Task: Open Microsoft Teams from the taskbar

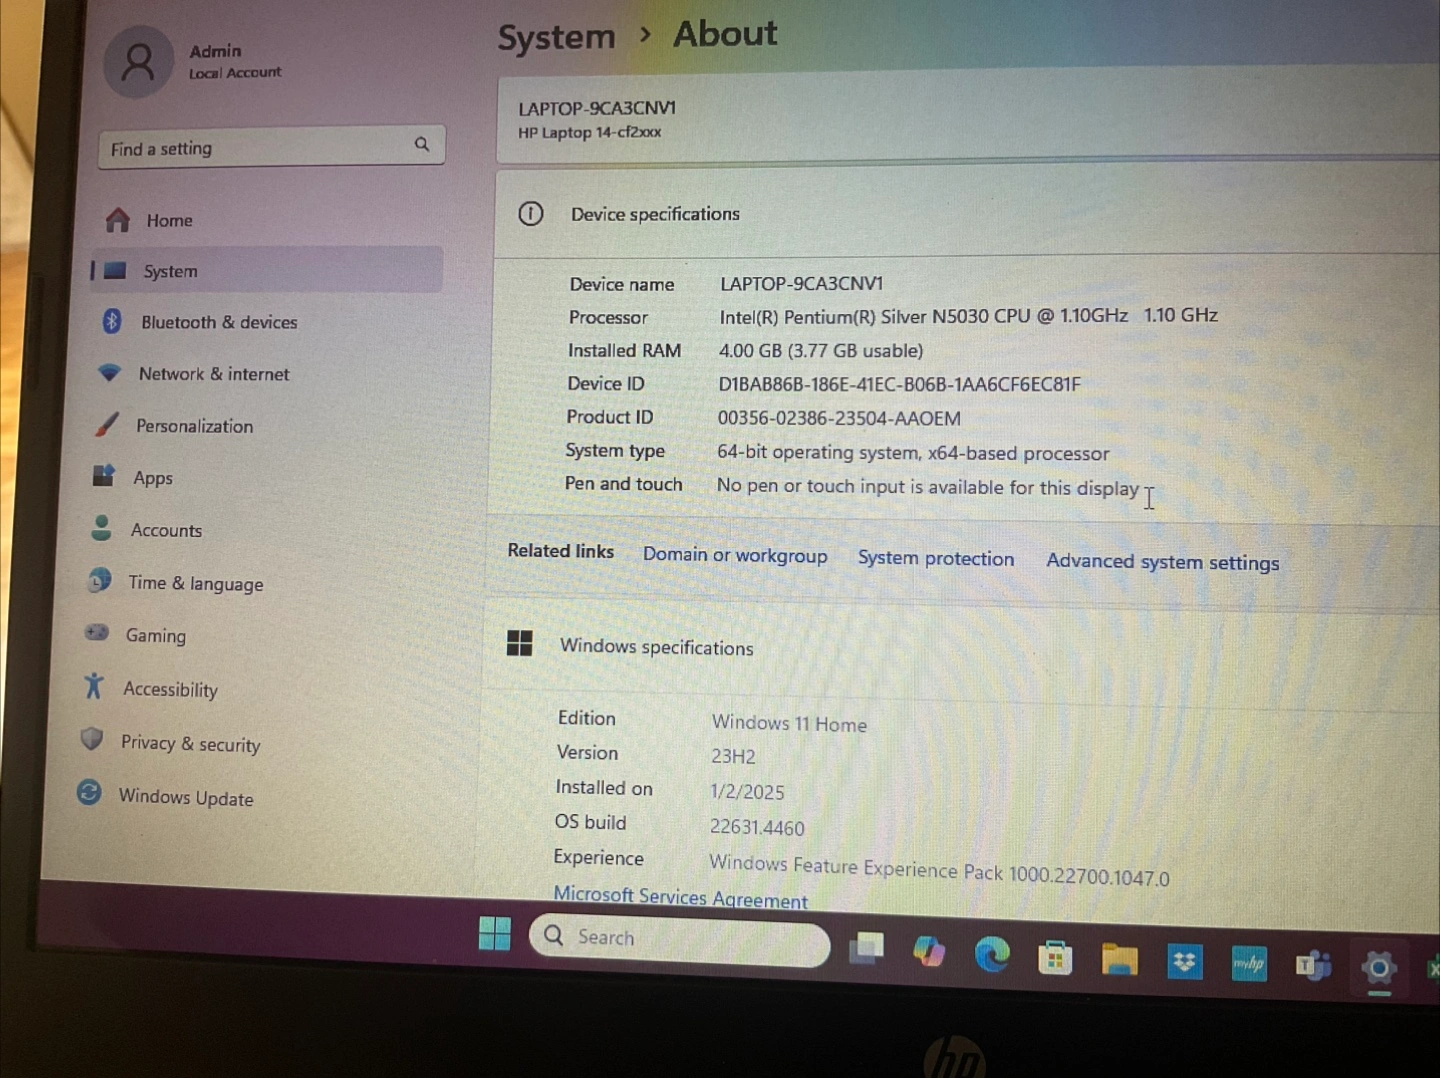Action: [1314, 966]
